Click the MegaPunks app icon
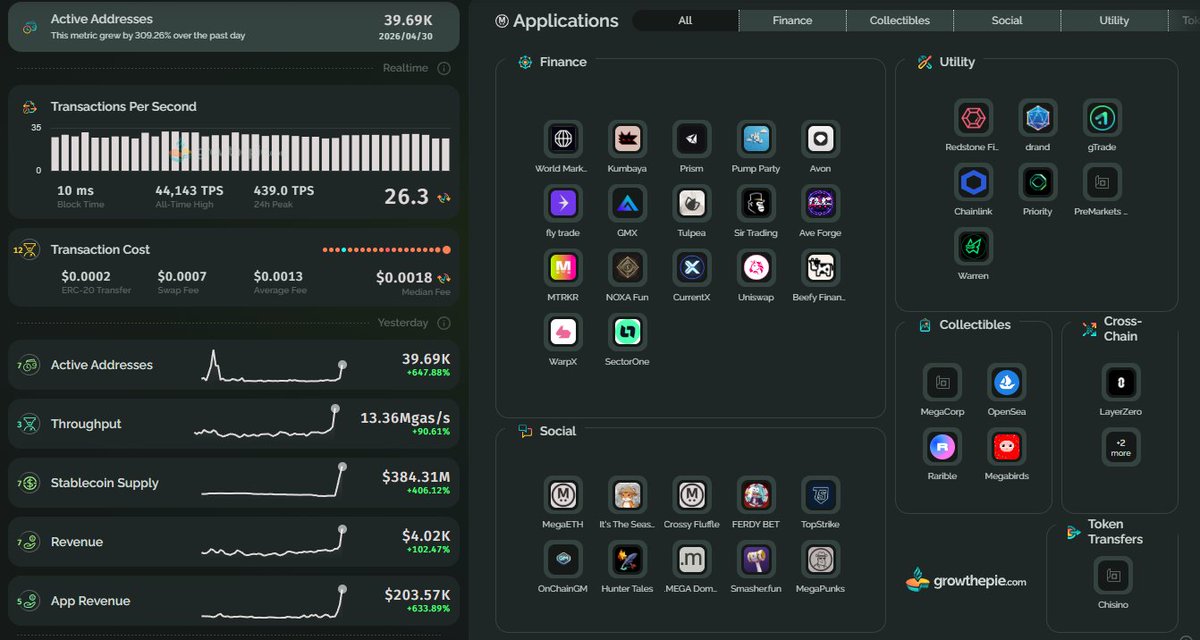Screen dimensions: 1200x640 [x=820, y=559]
